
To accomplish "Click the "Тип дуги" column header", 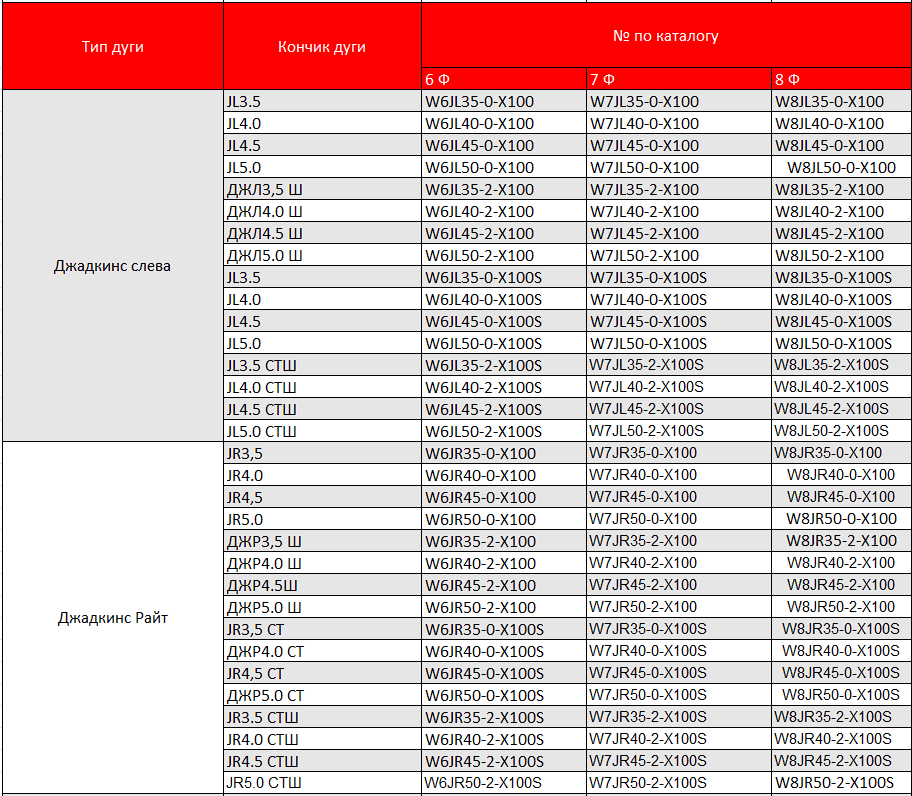I will (112, 47).
